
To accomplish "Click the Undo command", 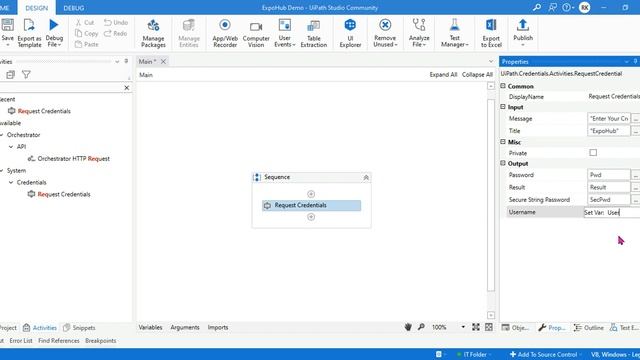I will coord(116,22).
